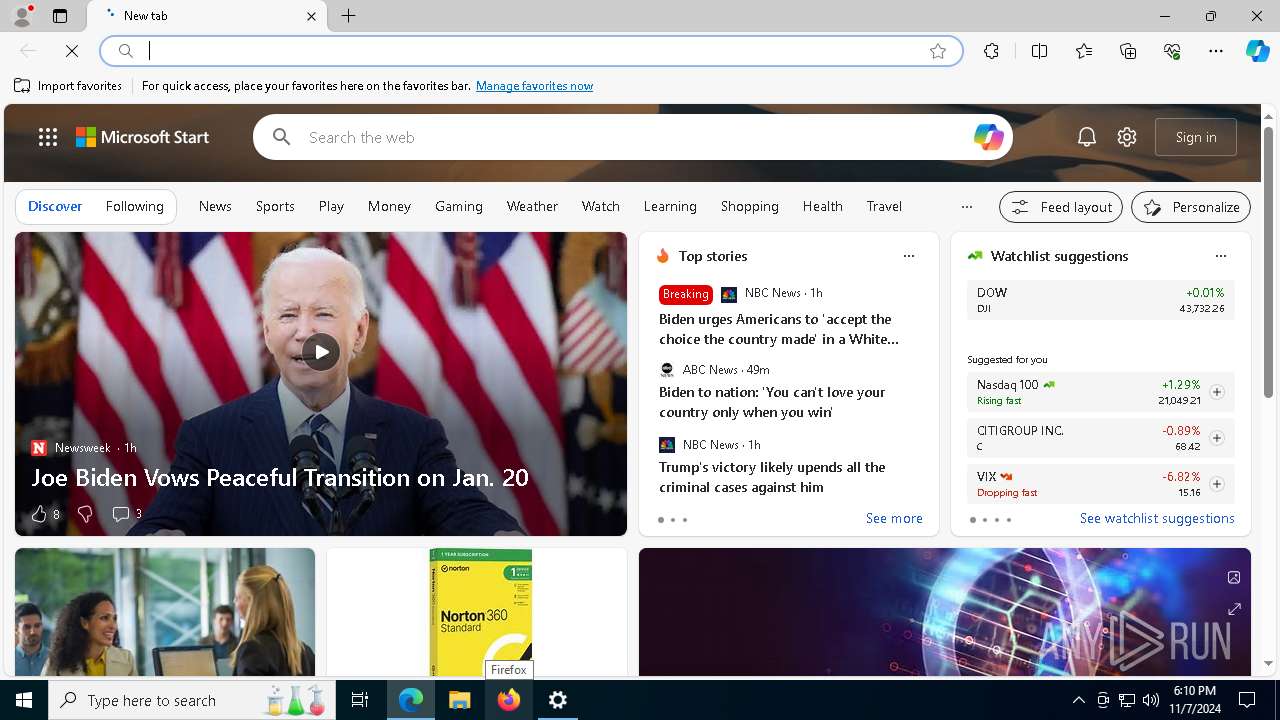
Task: Add this page to favorites with the star icon
Action: 938,51
